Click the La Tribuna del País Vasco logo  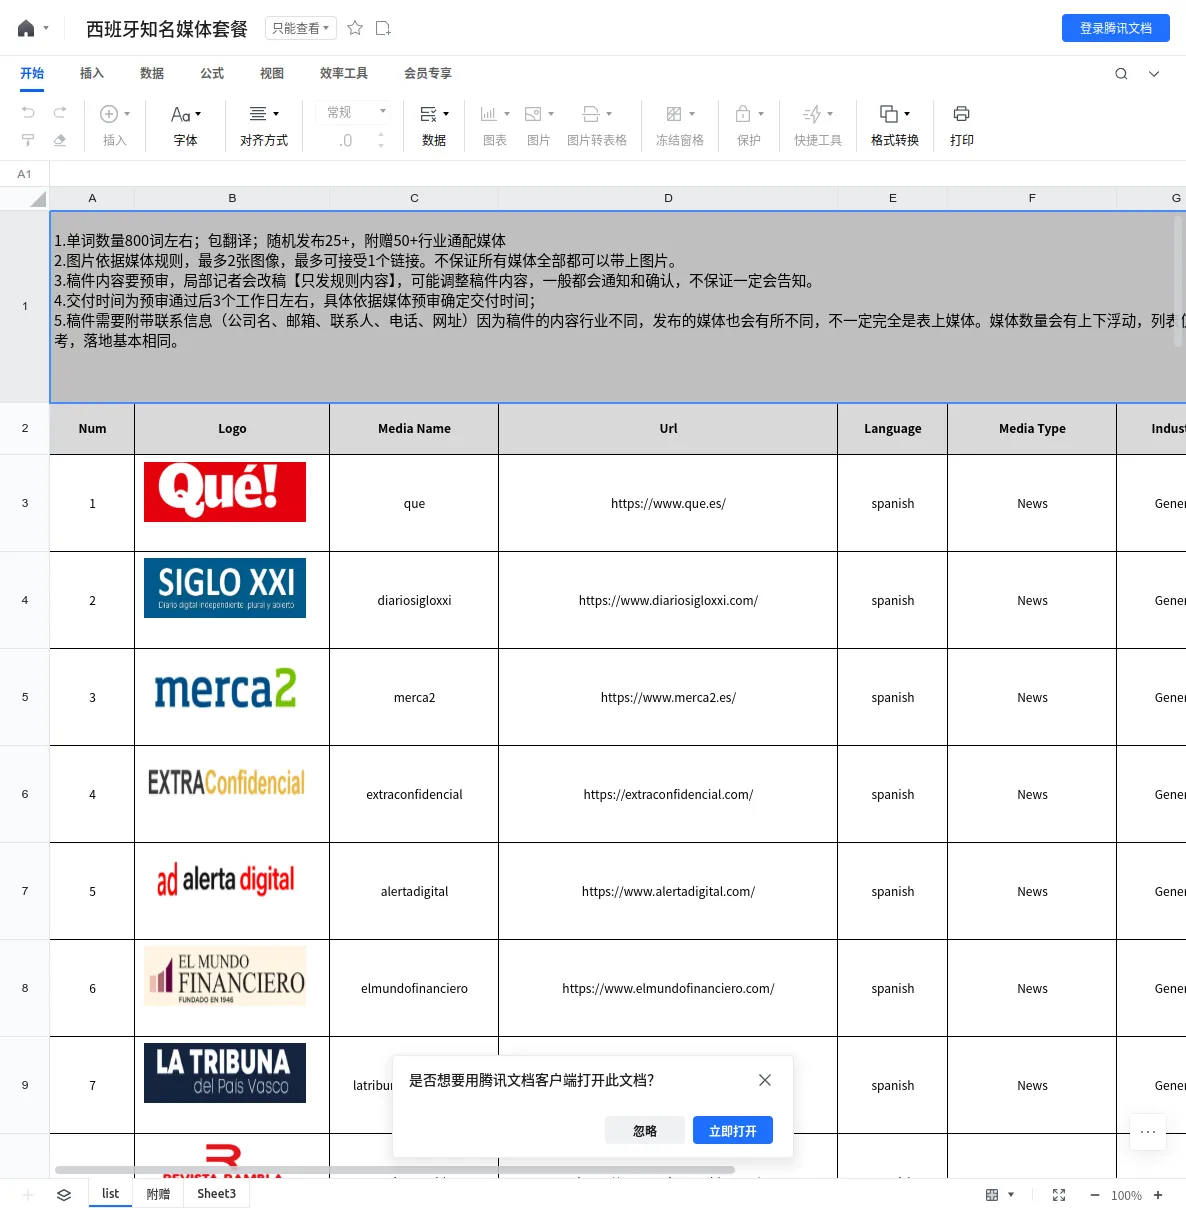click(225, 1073)
